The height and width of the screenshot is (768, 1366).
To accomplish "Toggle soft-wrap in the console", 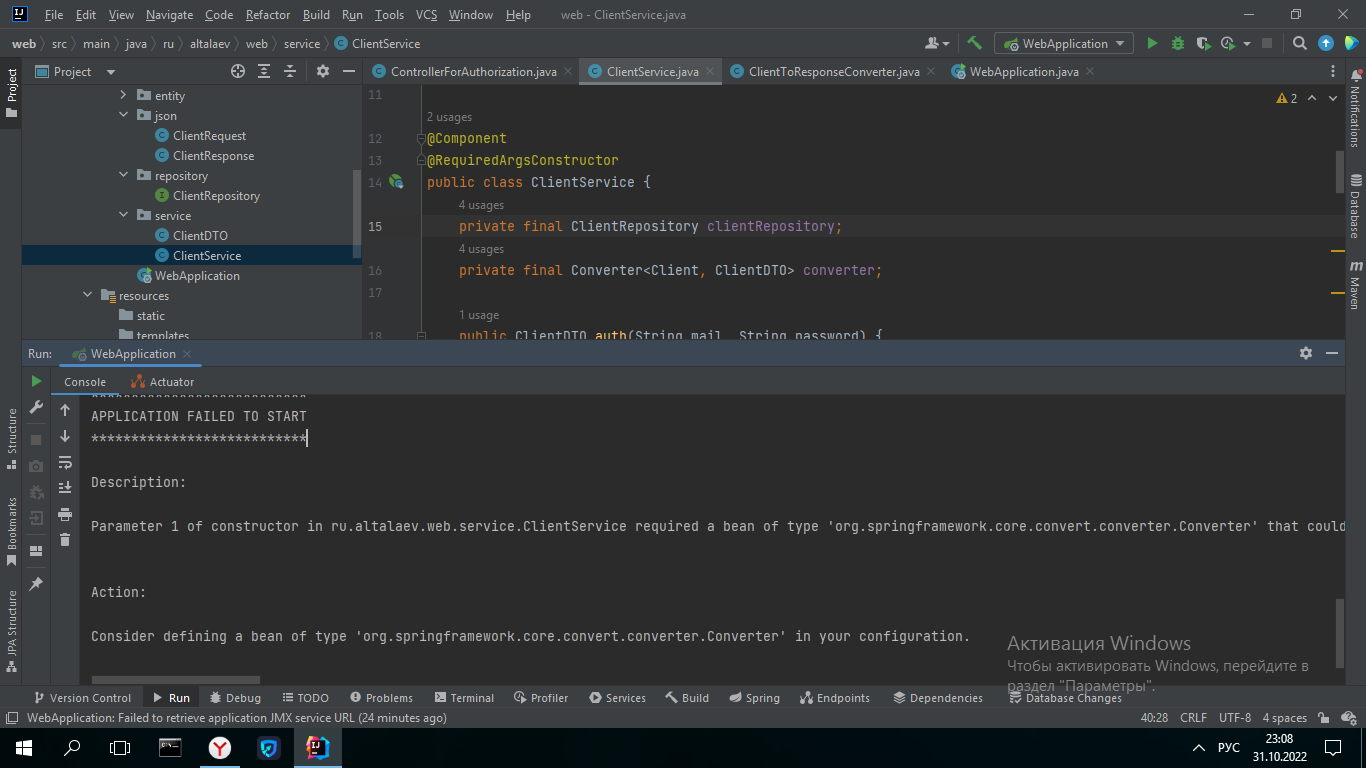I will click(65, 462).
